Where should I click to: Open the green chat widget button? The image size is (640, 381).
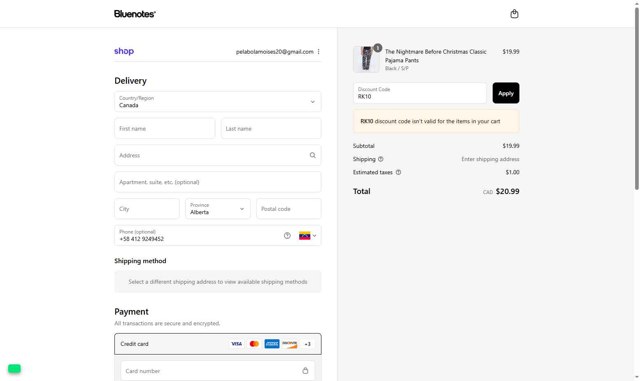coord(14,368)
